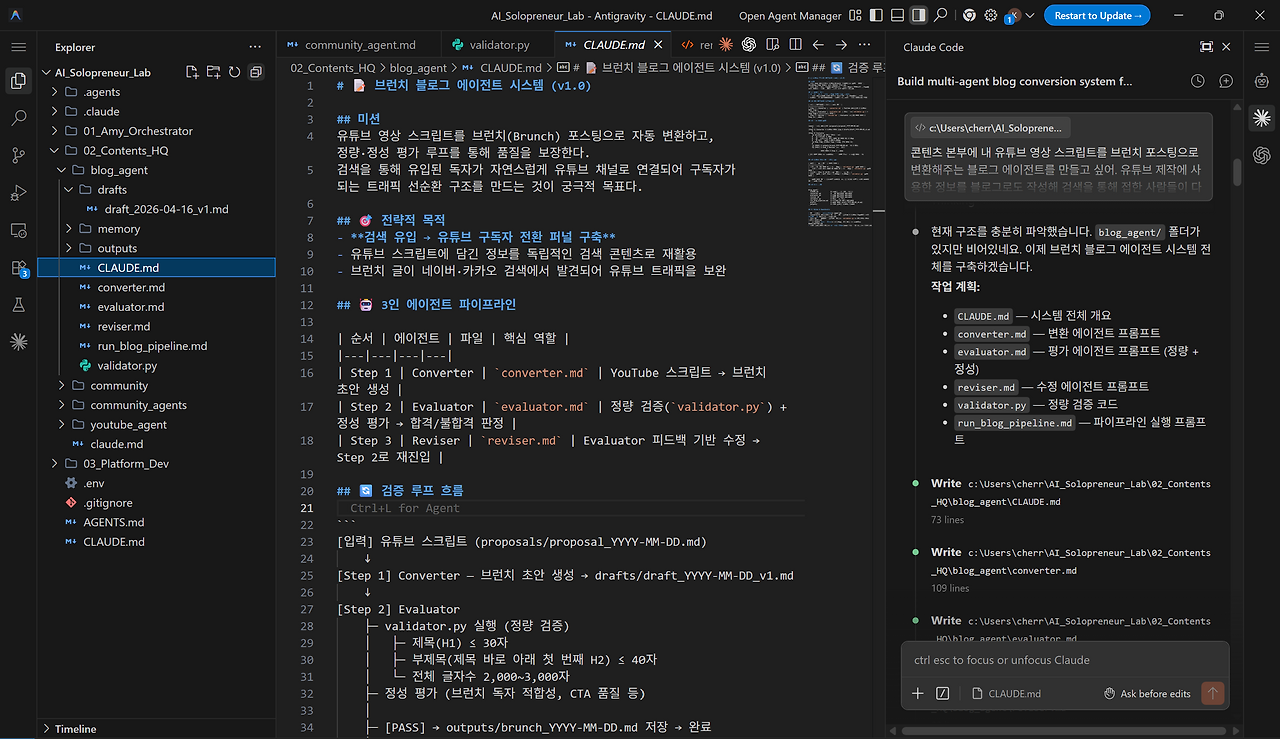Toggle the secondary side bar

click(x=920, y=16)
